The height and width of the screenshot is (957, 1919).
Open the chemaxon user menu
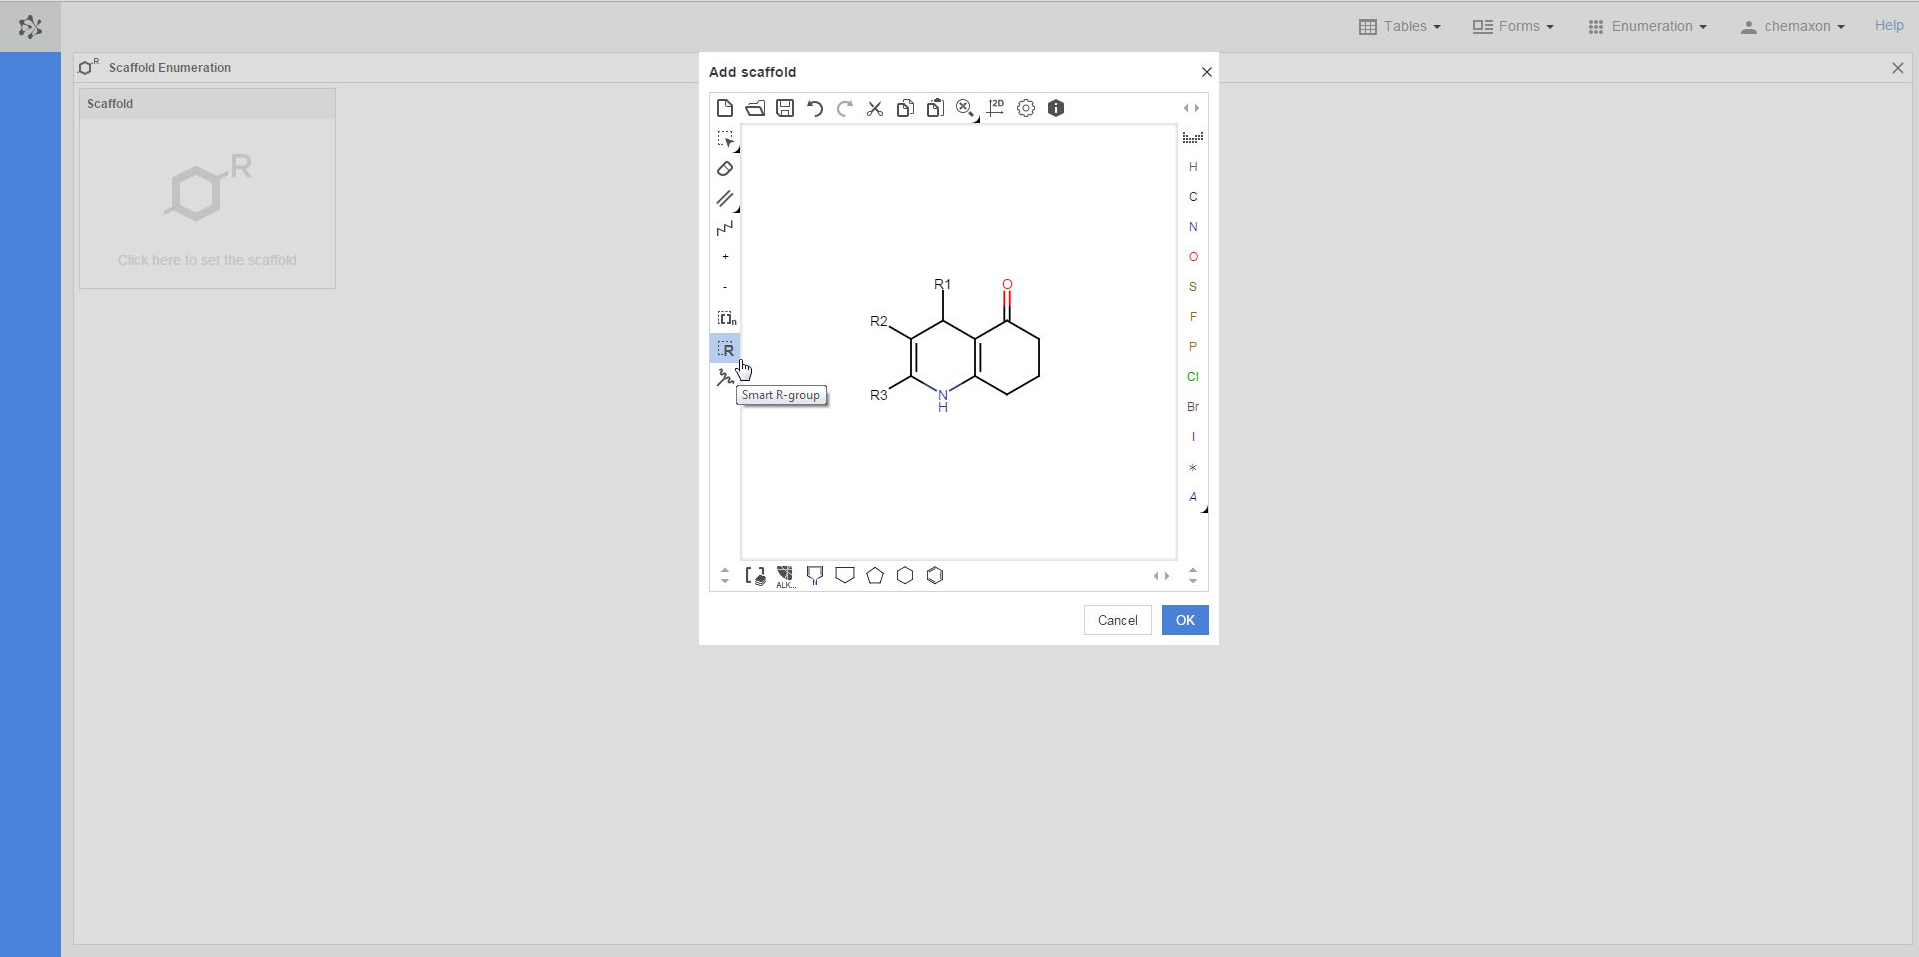(x=1793, y=26)
